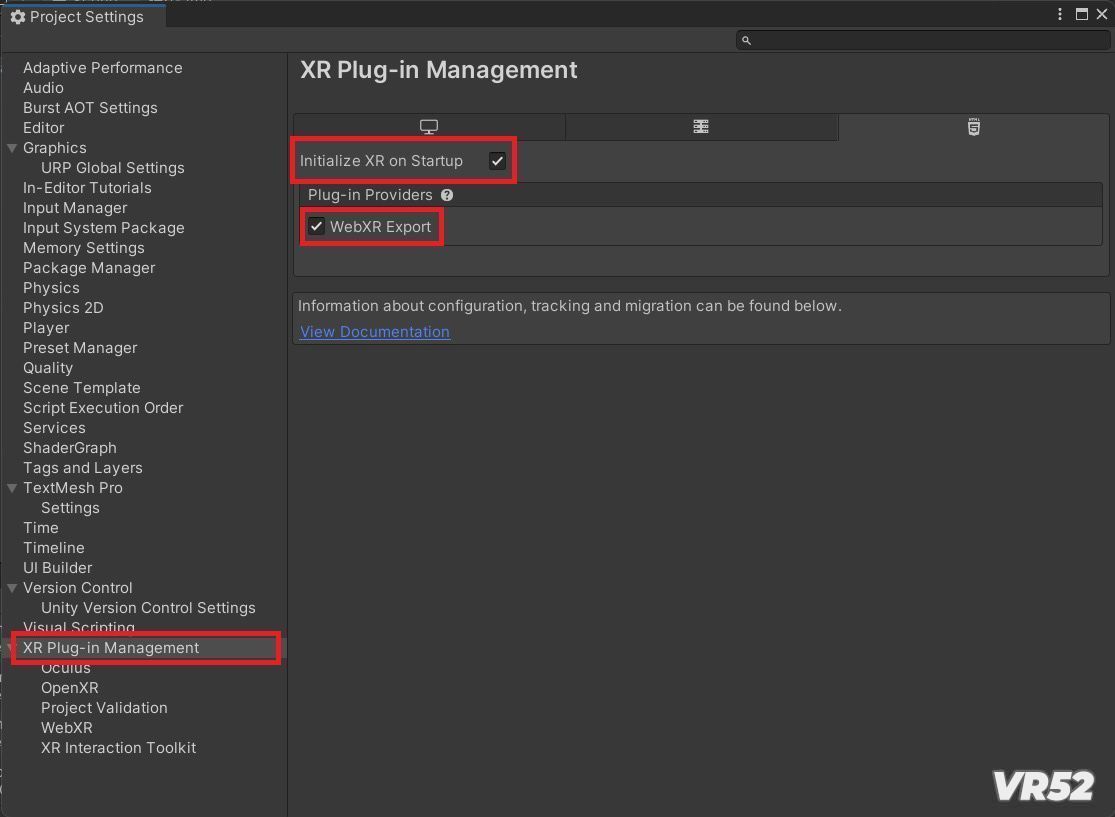The image size is (1115, 817).
Task: Select UI Builder settings
Action: coord(58,567)
